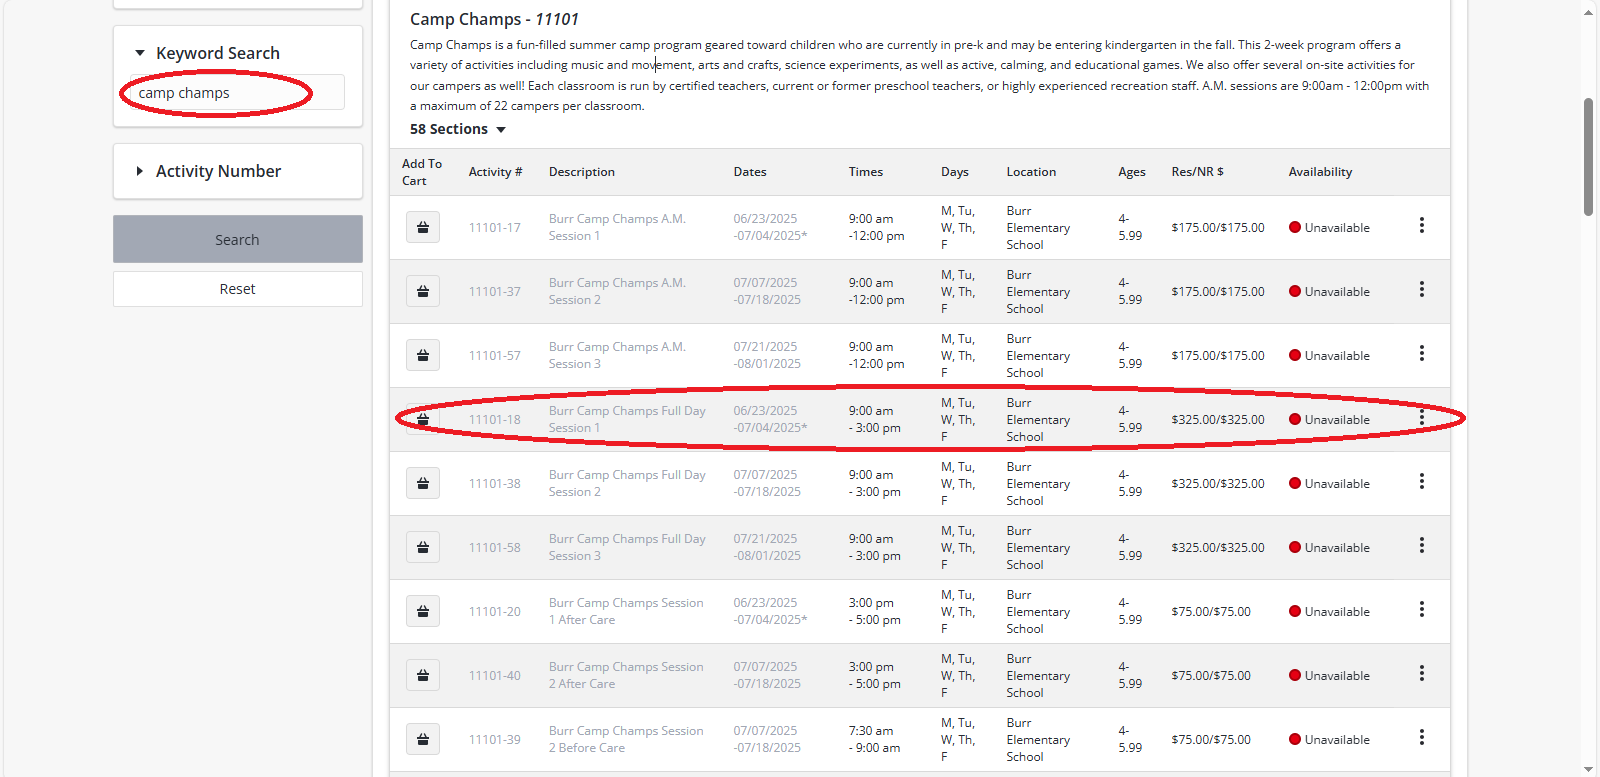Open more options menu for activity 11101-57
The image size is (1600, 777).
pos(1421,354)
